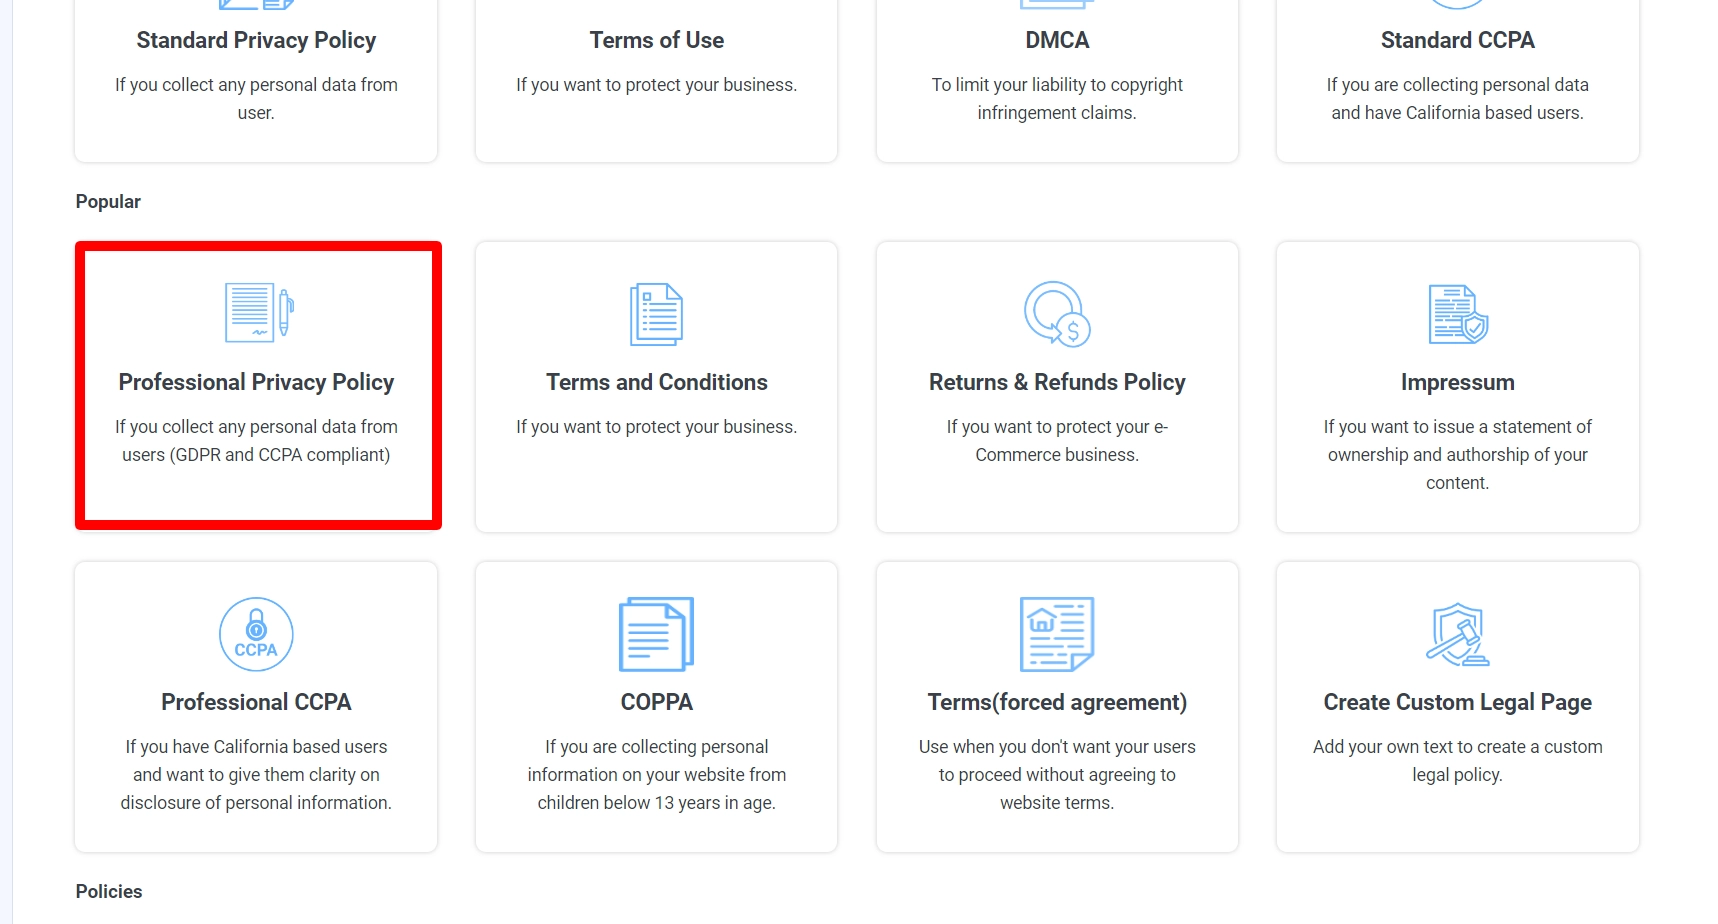
Task: Open the Terms(forced agreement) heading
Action: tap(1057, 702)
